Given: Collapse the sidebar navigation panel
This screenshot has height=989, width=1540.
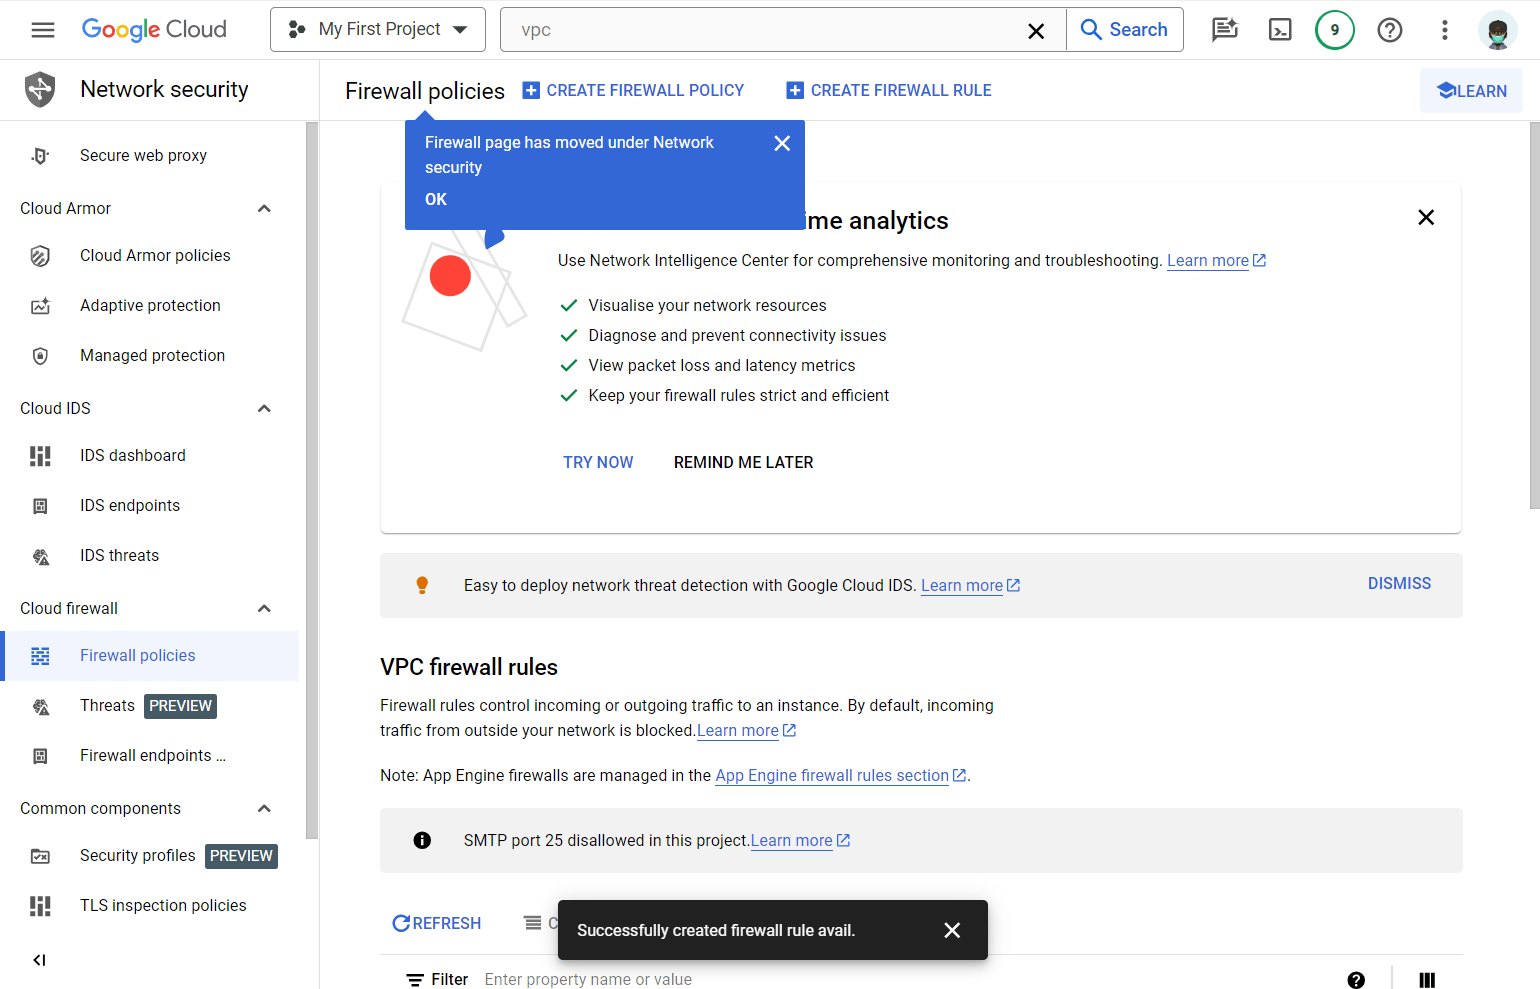Looking at the screenshot, I should point(39,960).
